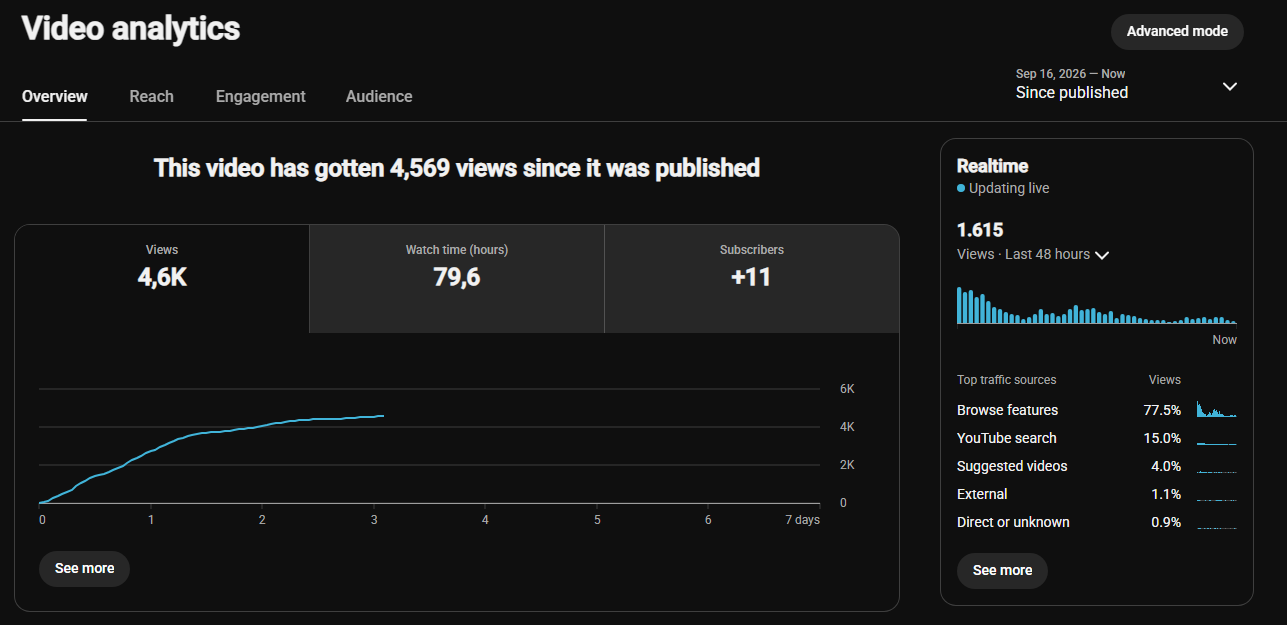
Task: Click the 4,569 views headline text
Action: pyautogui.click(x=457, y=168)
